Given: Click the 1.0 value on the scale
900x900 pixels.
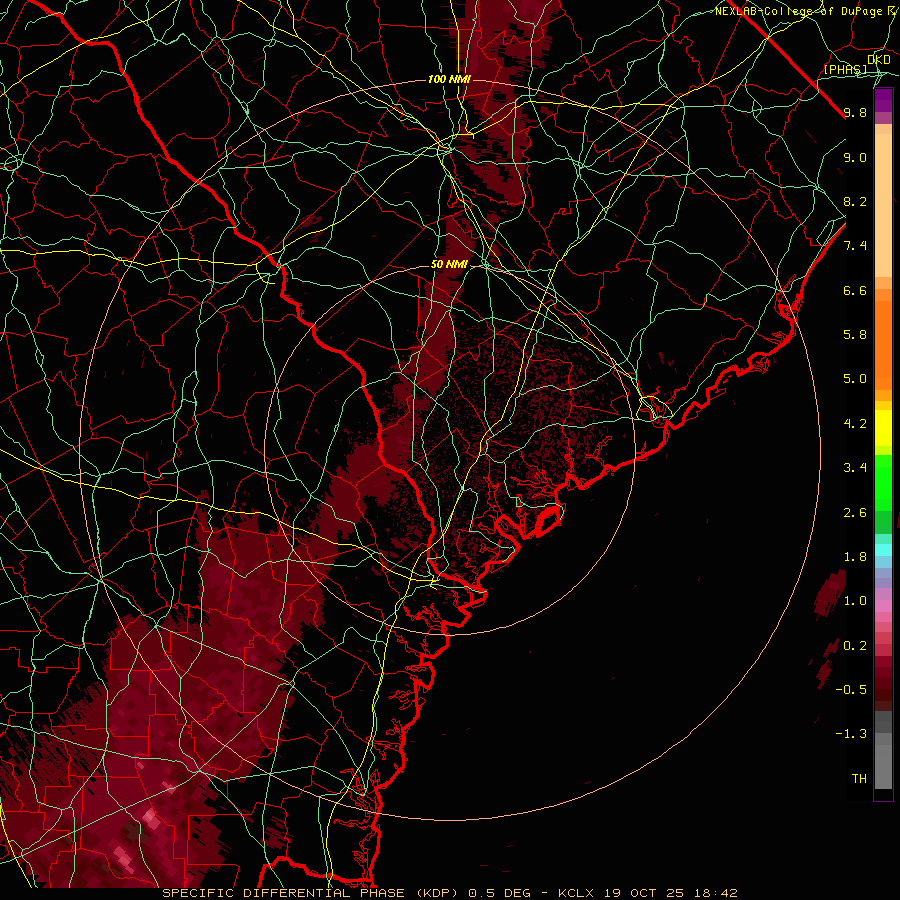Looking at the screenshot, I should point(855,601).
